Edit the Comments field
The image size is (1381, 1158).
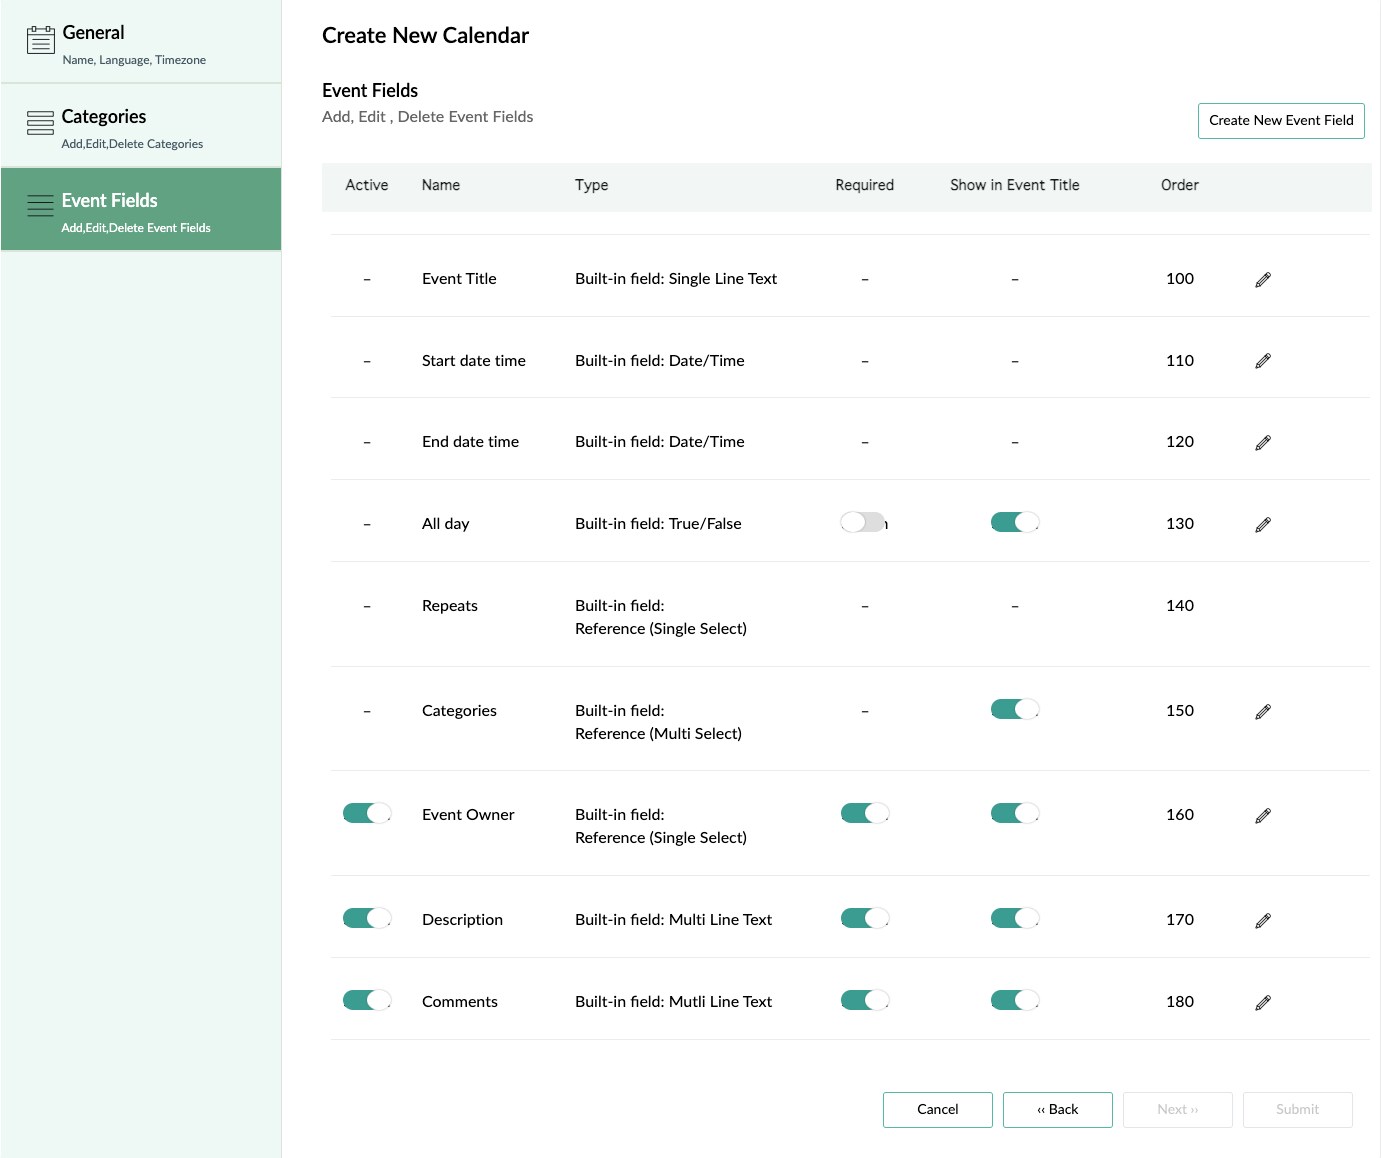pos(1261,1001)
